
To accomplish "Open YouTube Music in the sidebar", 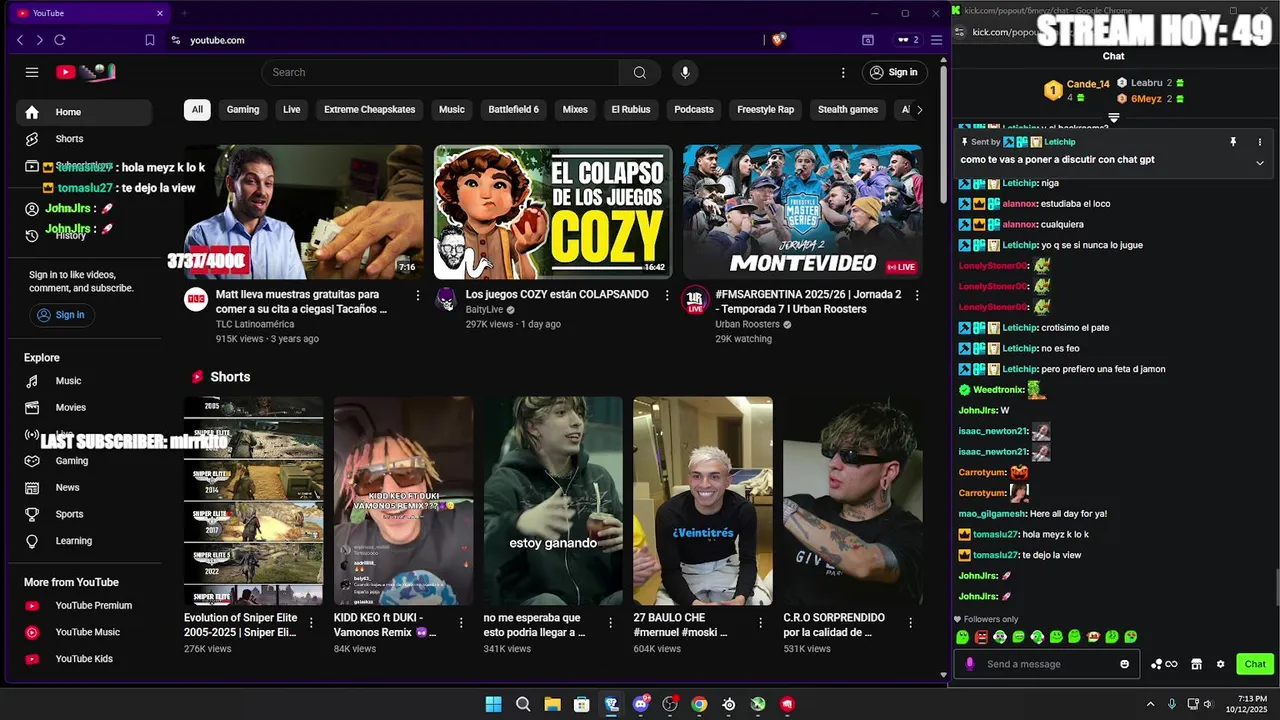I will [x=84, y=632].
